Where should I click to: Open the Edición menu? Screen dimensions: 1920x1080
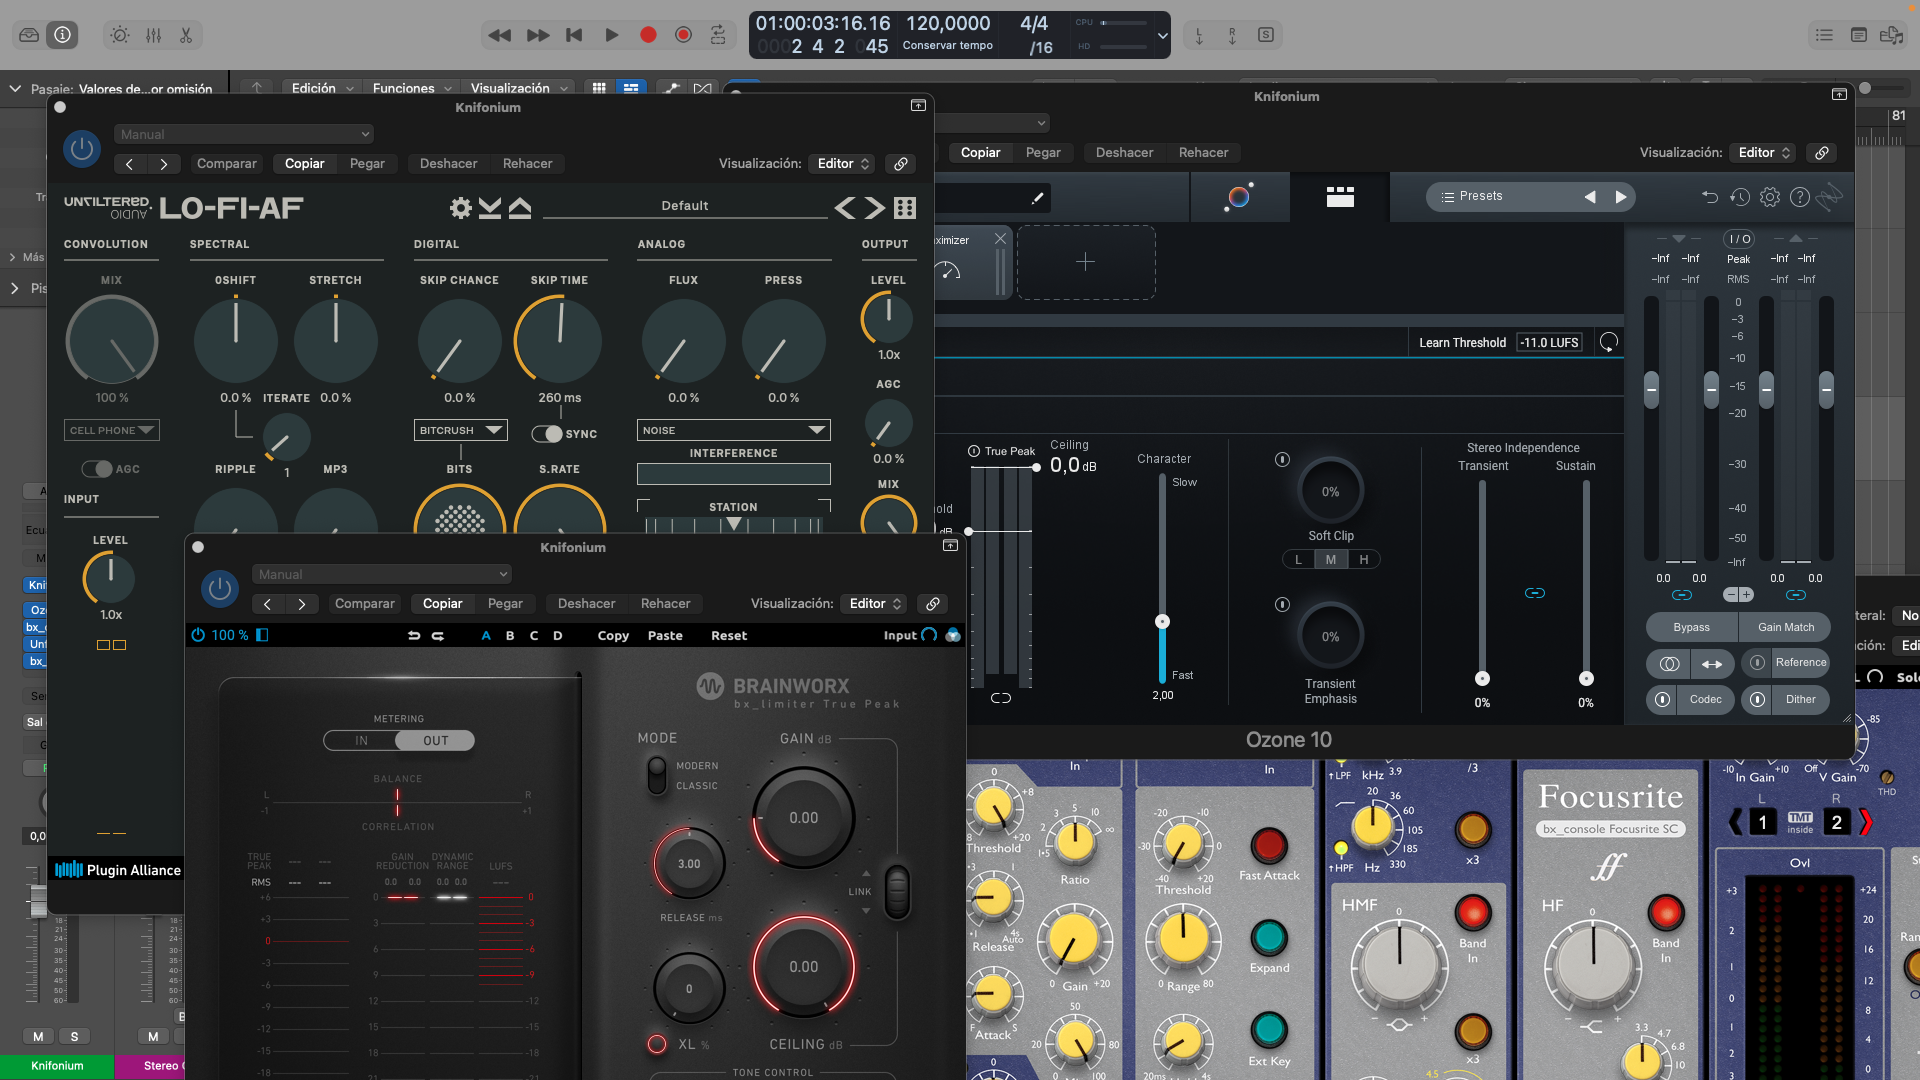[x=314, y=88]
